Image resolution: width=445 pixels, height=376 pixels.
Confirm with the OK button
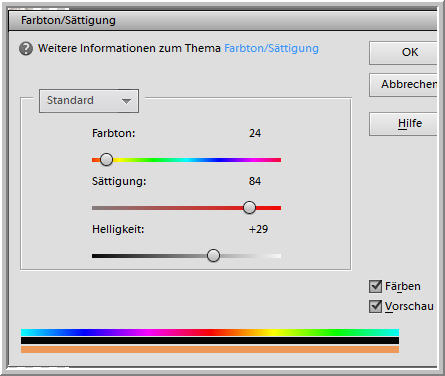[403, 53]
